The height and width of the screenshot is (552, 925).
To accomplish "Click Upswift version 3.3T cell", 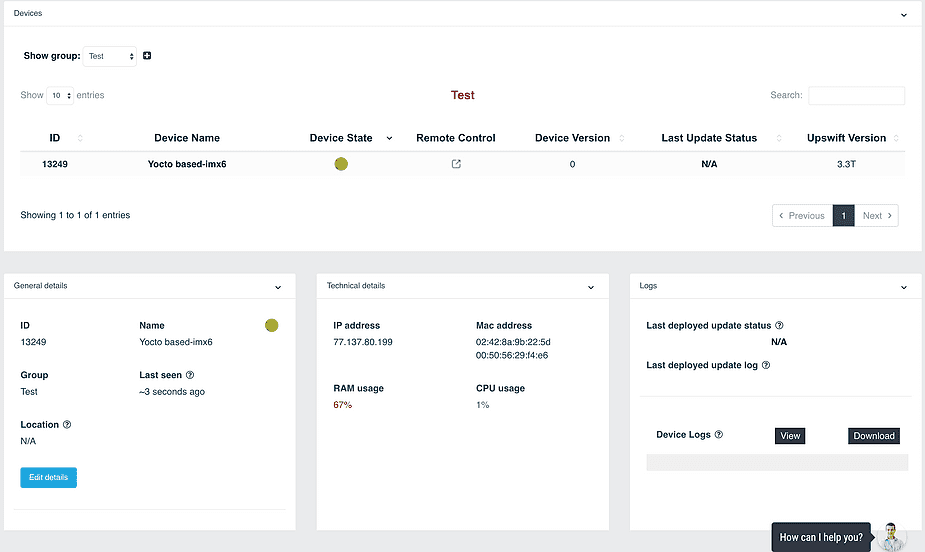I will pos(846,164).
